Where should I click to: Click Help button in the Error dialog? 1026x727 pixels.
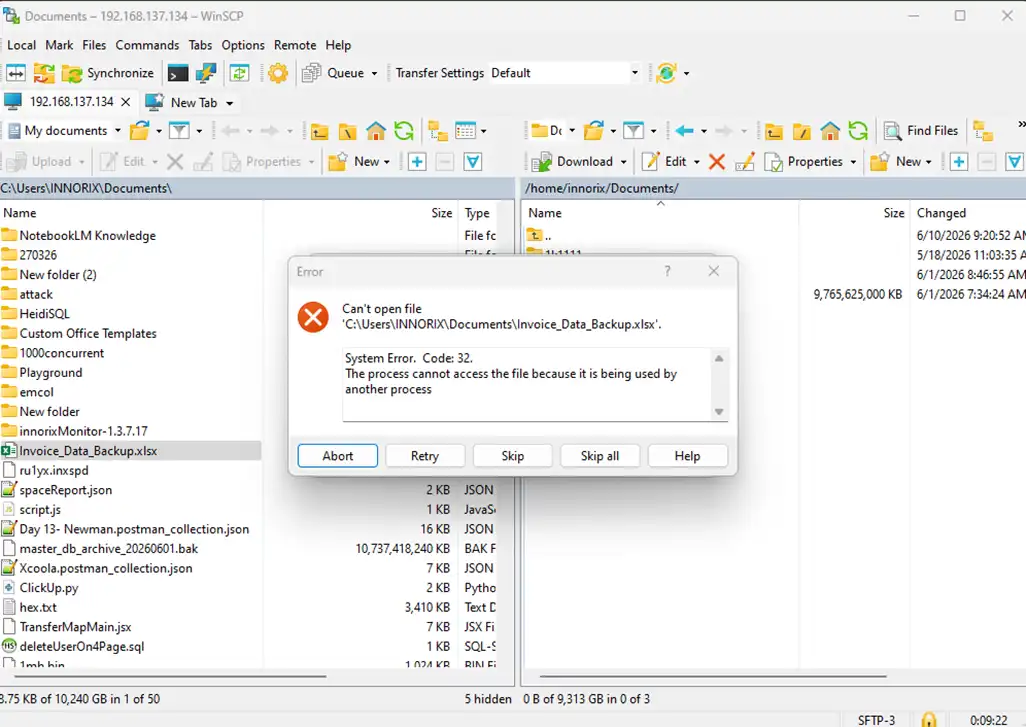point(687,455)
